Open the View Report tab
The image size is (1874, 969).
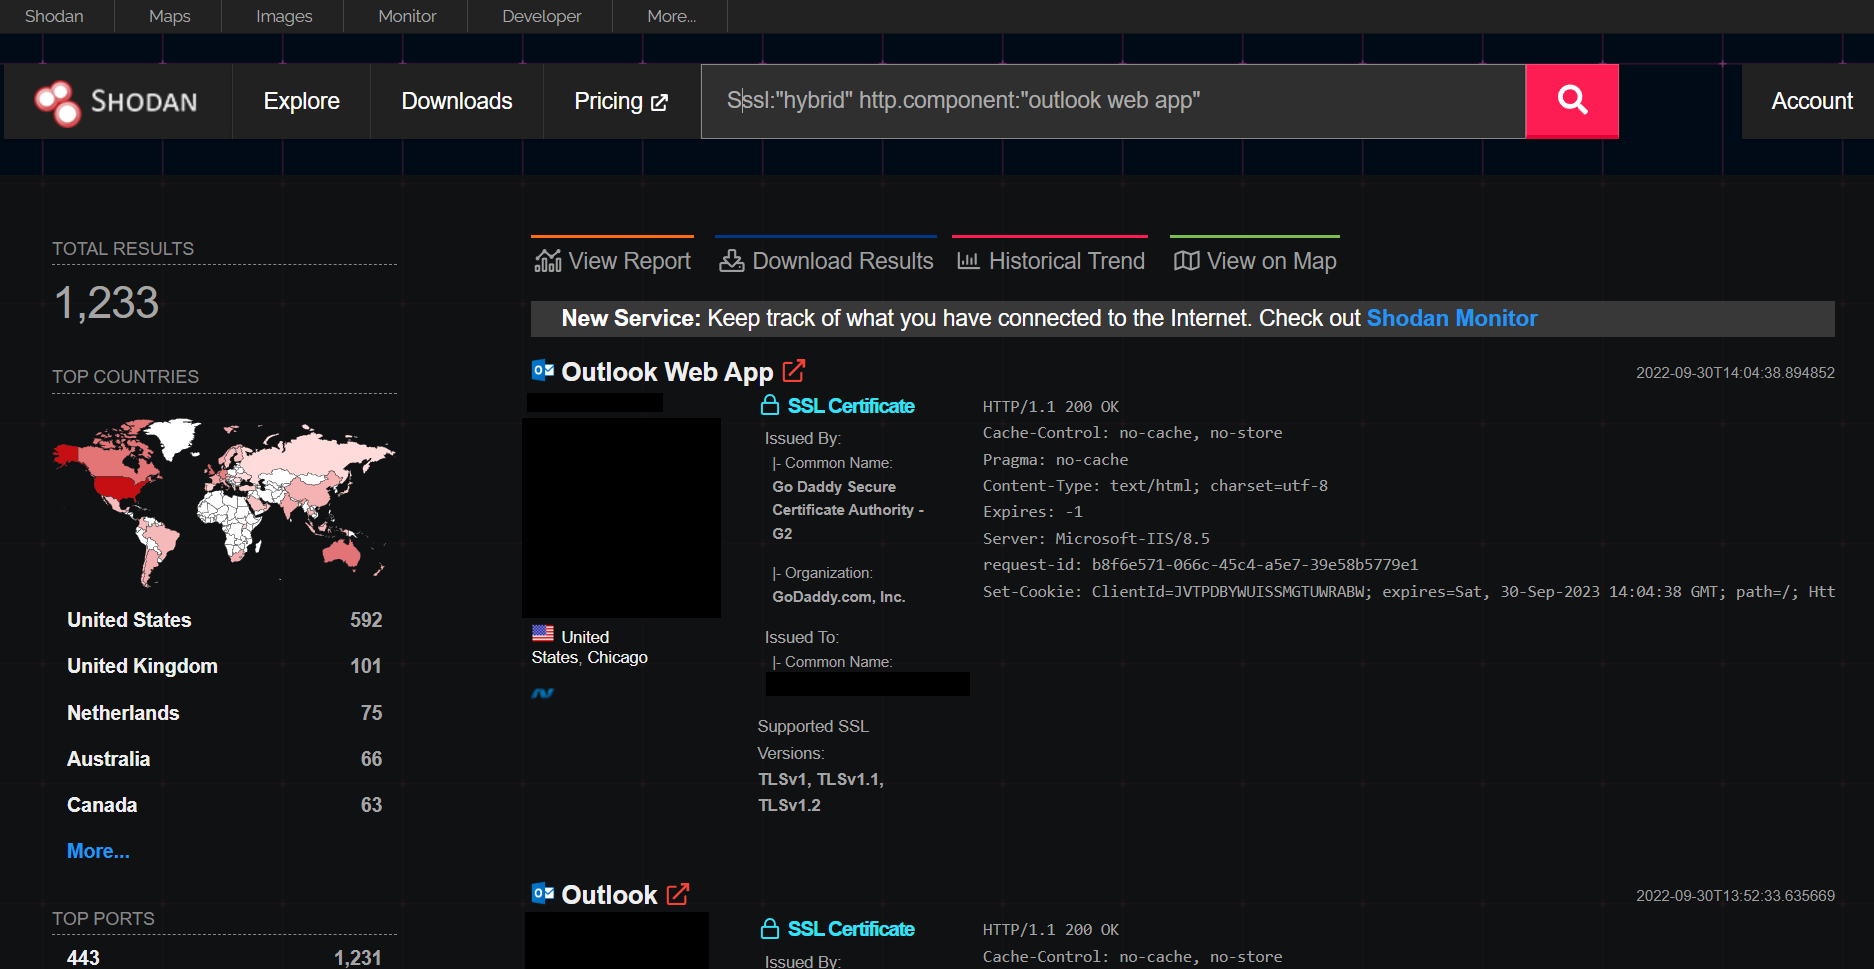pyautogui.click(x=612, y=259)
